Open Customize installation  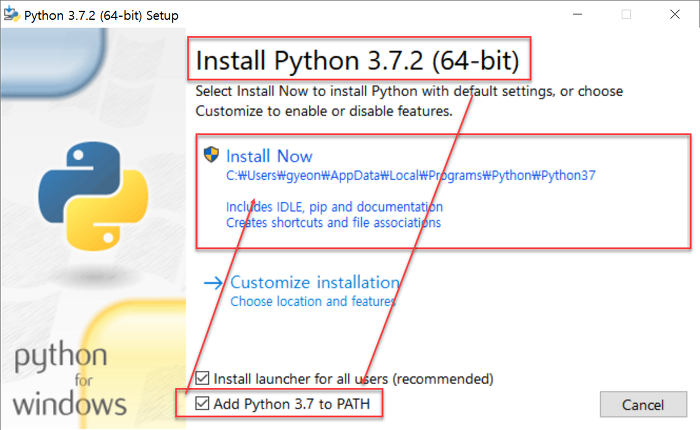coord(315,282)
